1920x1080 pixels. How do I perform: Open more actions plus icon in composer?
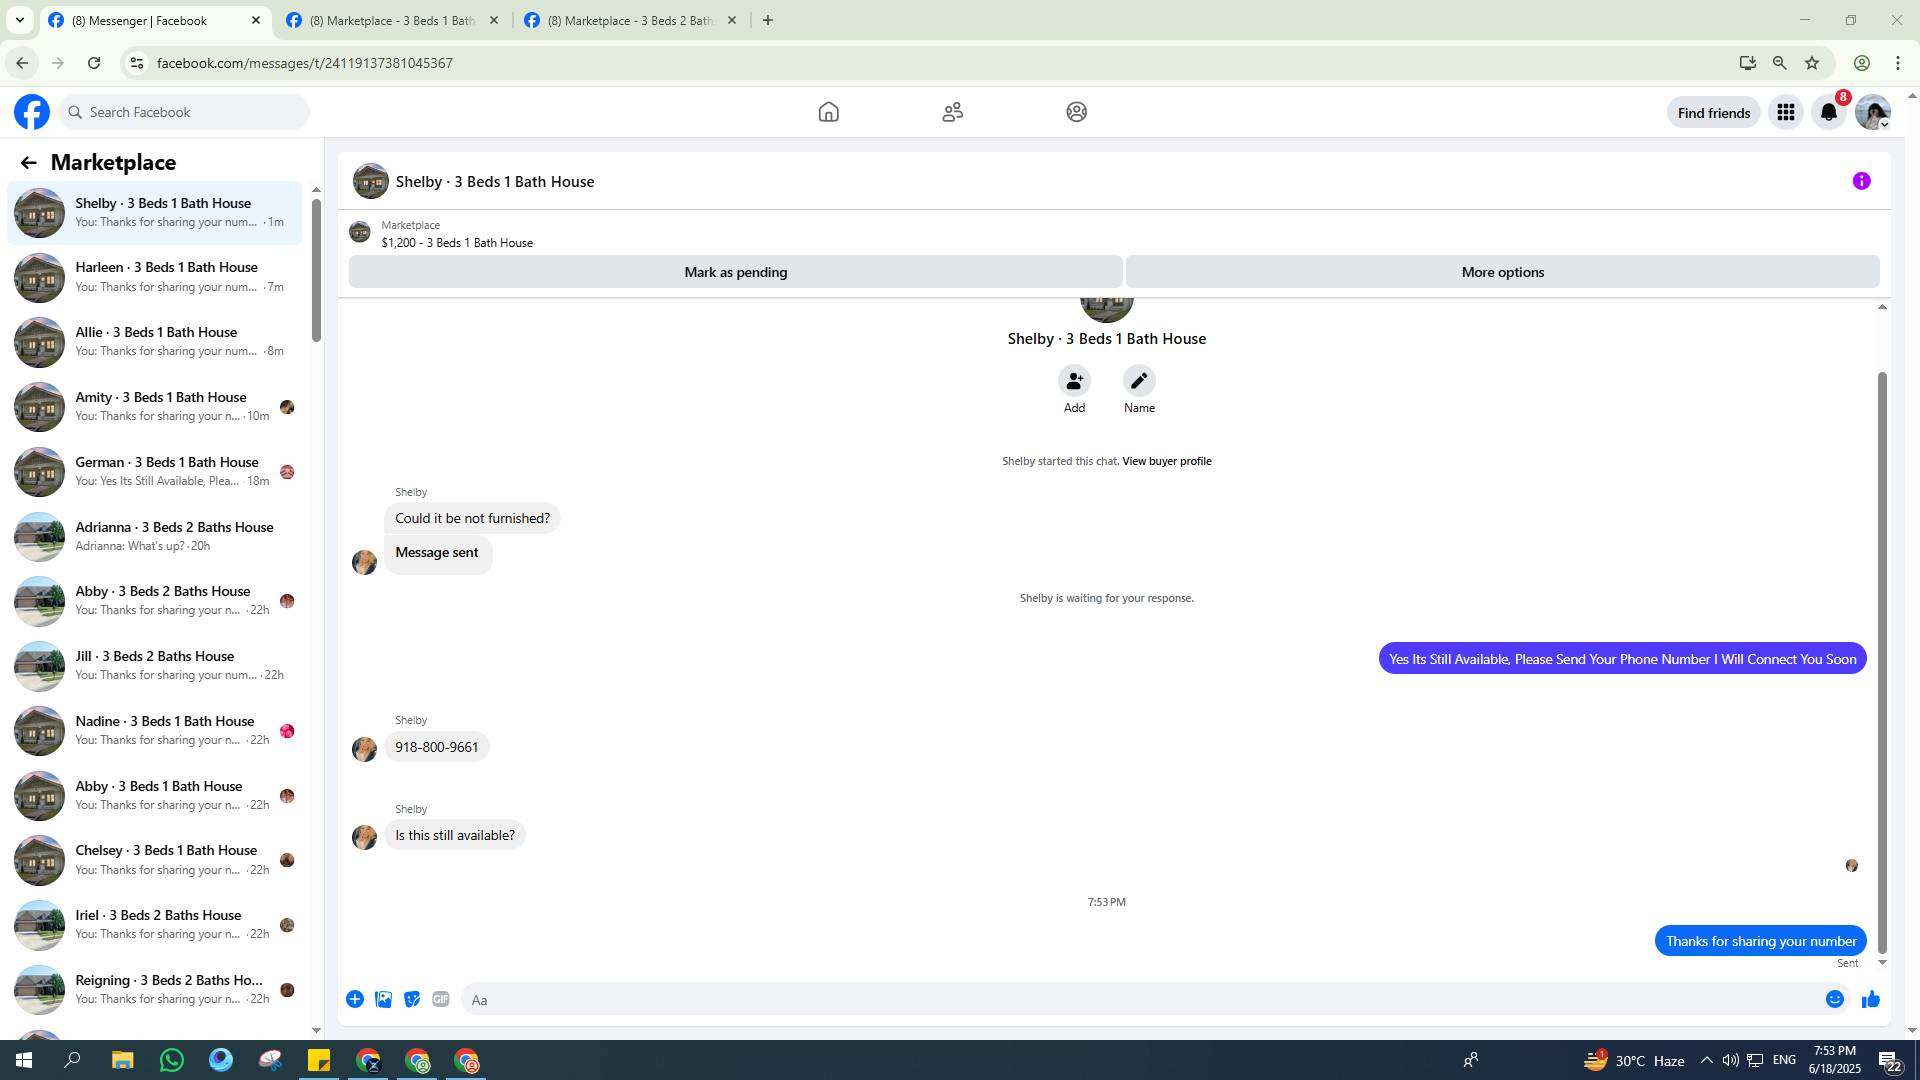[355, 999]
